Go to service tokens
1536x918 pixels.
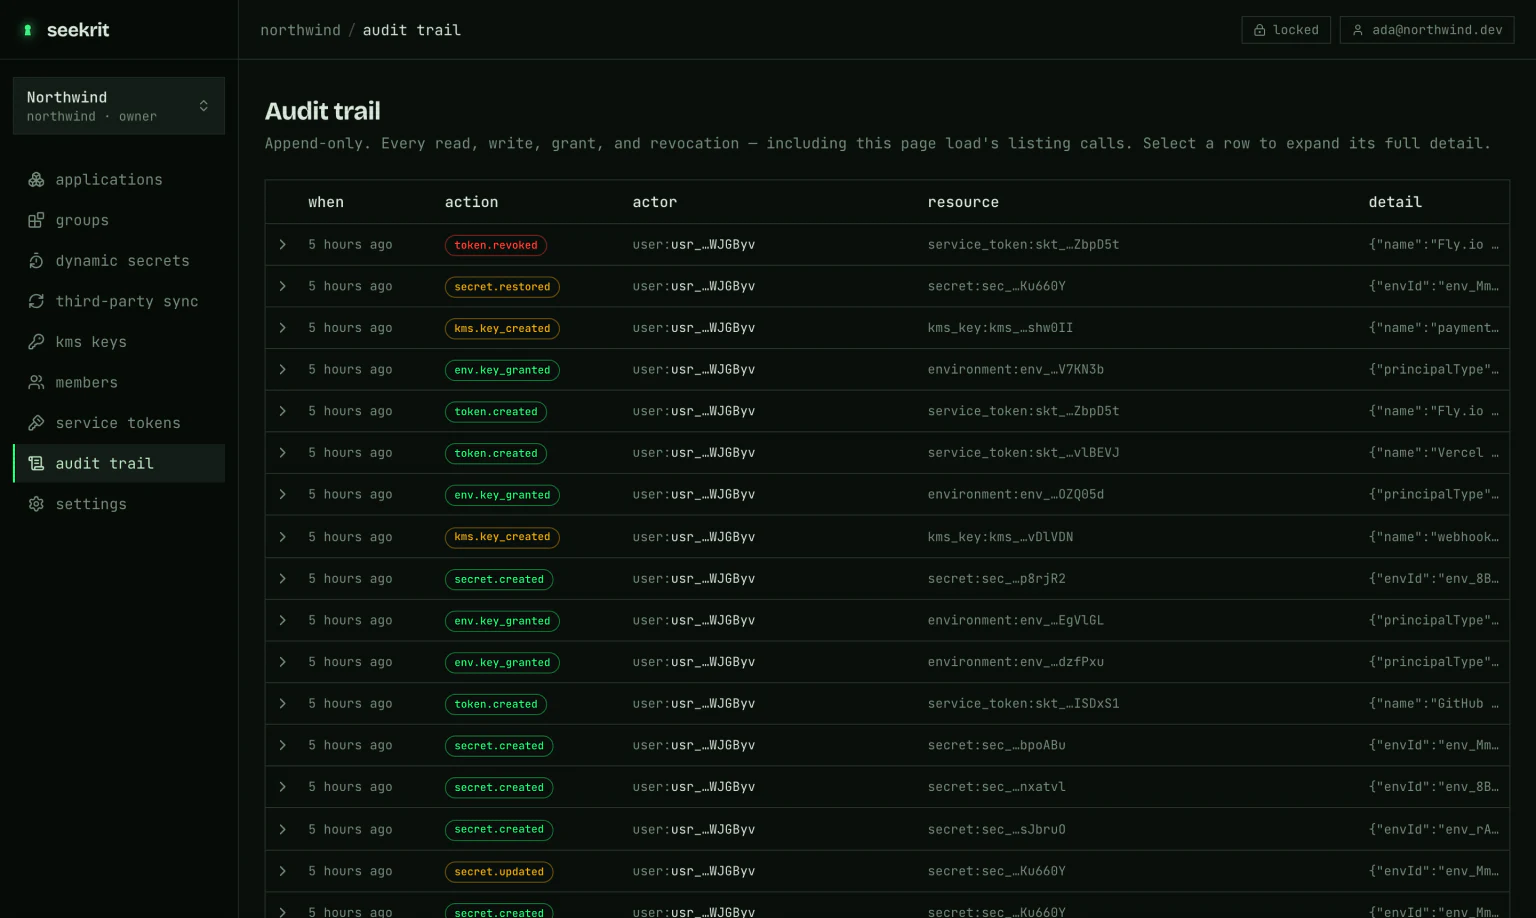[x=119, y=423]
